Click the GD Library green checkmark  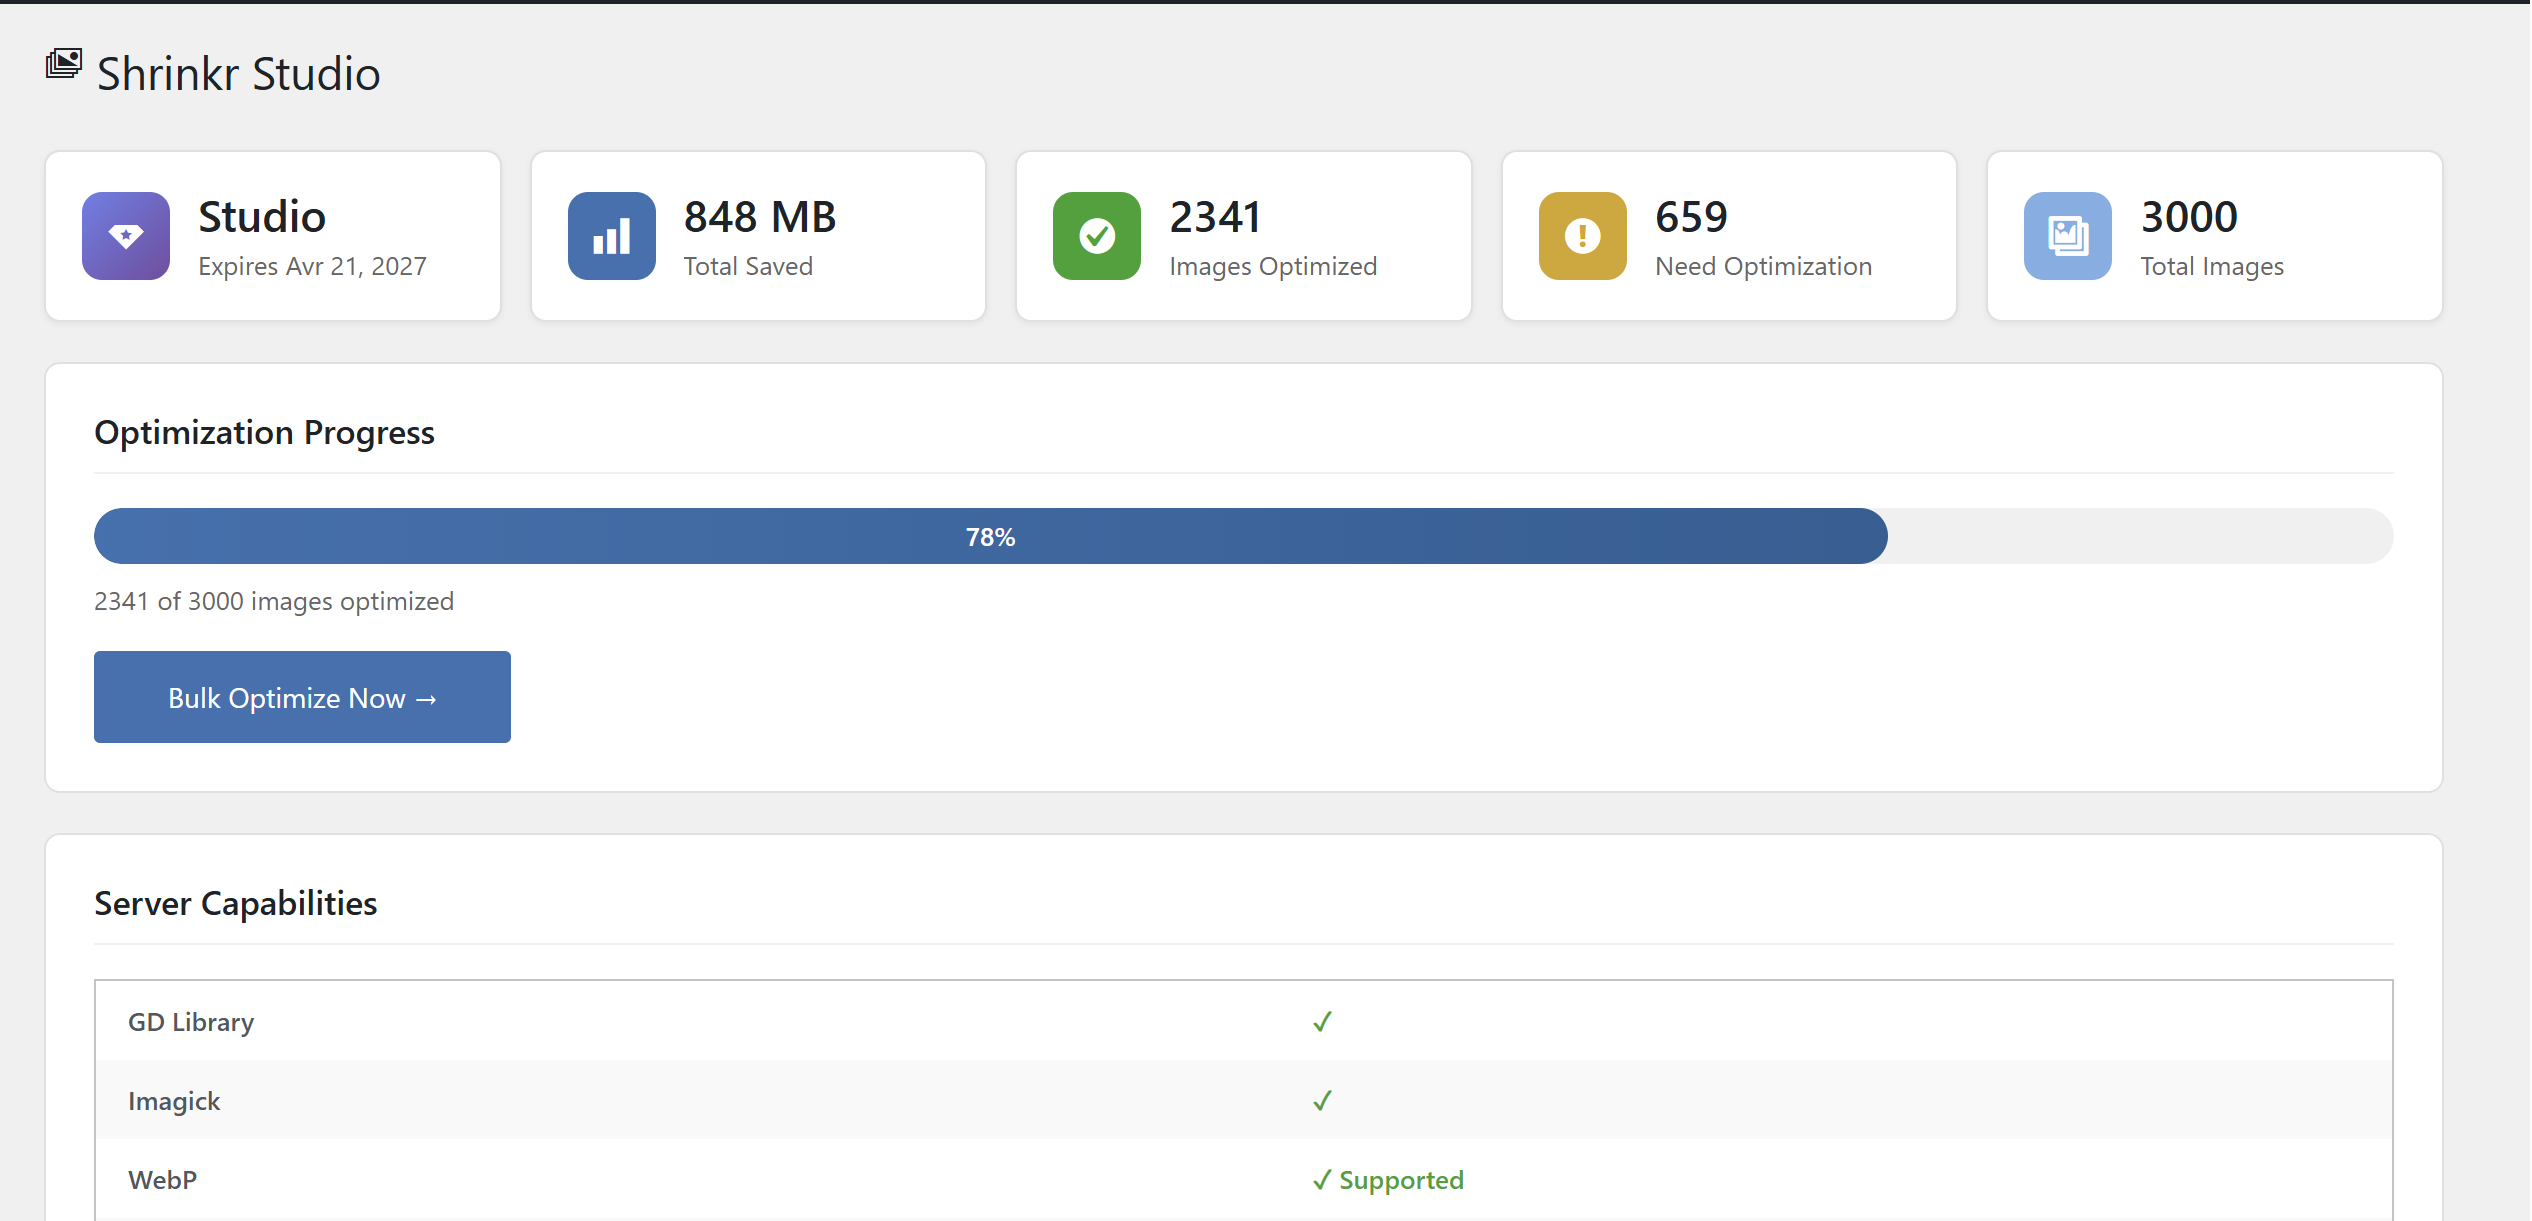click(1322, 1022)
